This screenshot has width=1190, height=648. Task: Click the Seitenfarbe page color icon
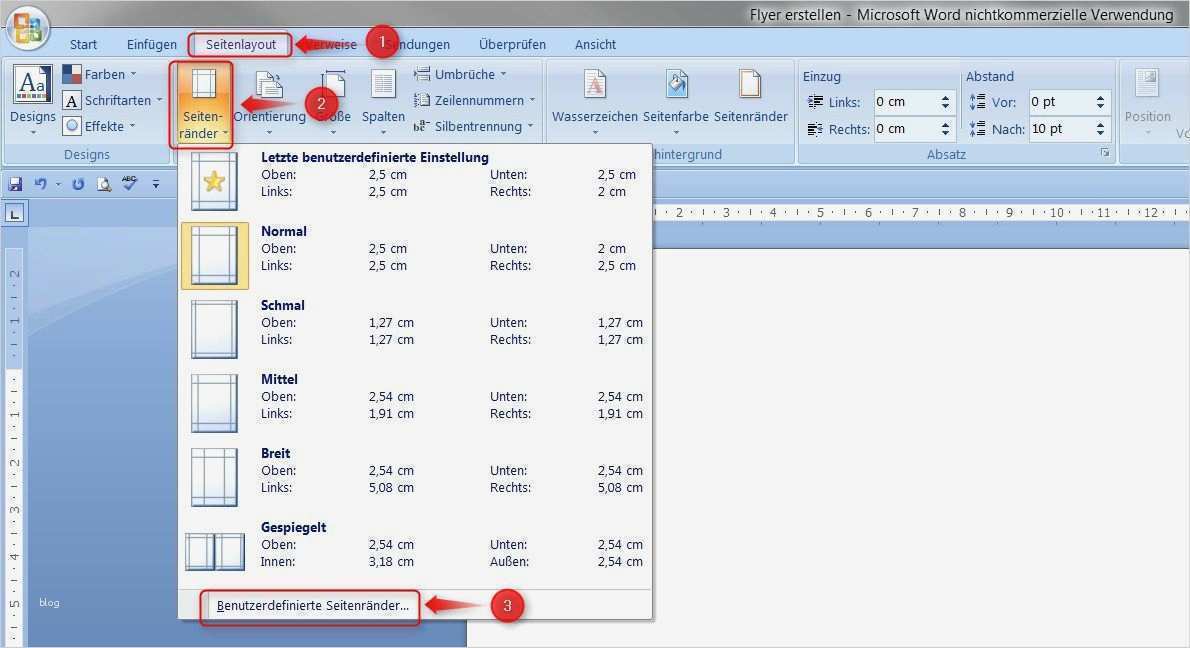click(x=676, y=84)
